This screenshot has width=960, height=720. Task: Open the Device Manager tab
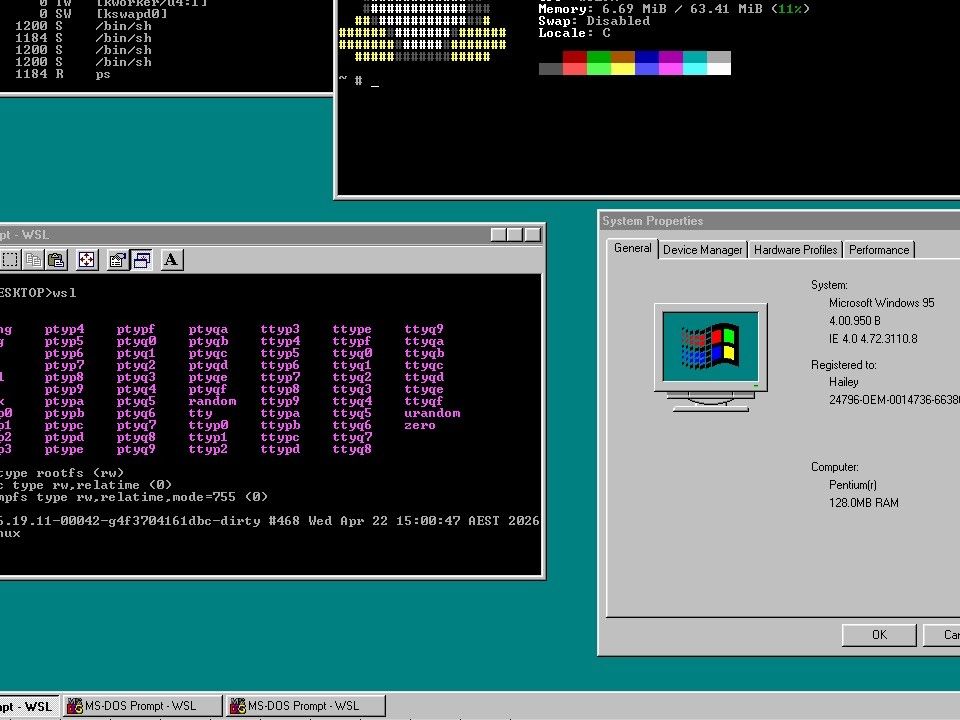702,250
